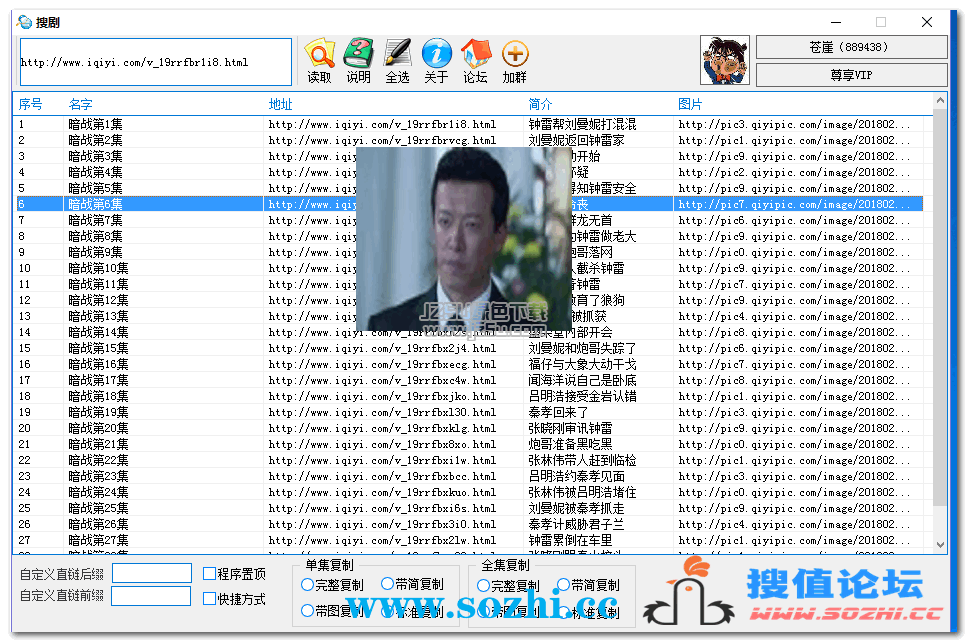Click the 暗战第21集 name cell
Screen dimensions: 968x643
coord(98,444)
